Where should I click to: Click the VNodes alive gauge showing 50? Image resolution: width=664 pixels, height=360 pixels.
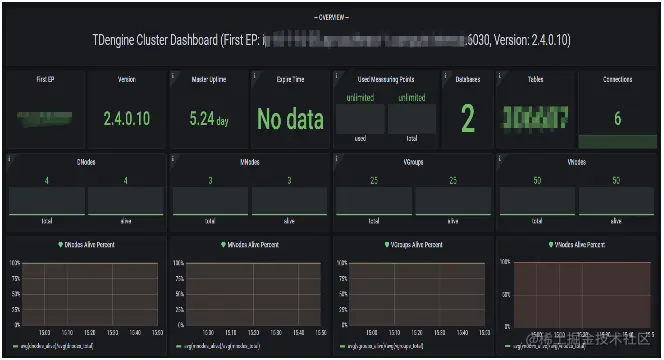tap(616, 201)
